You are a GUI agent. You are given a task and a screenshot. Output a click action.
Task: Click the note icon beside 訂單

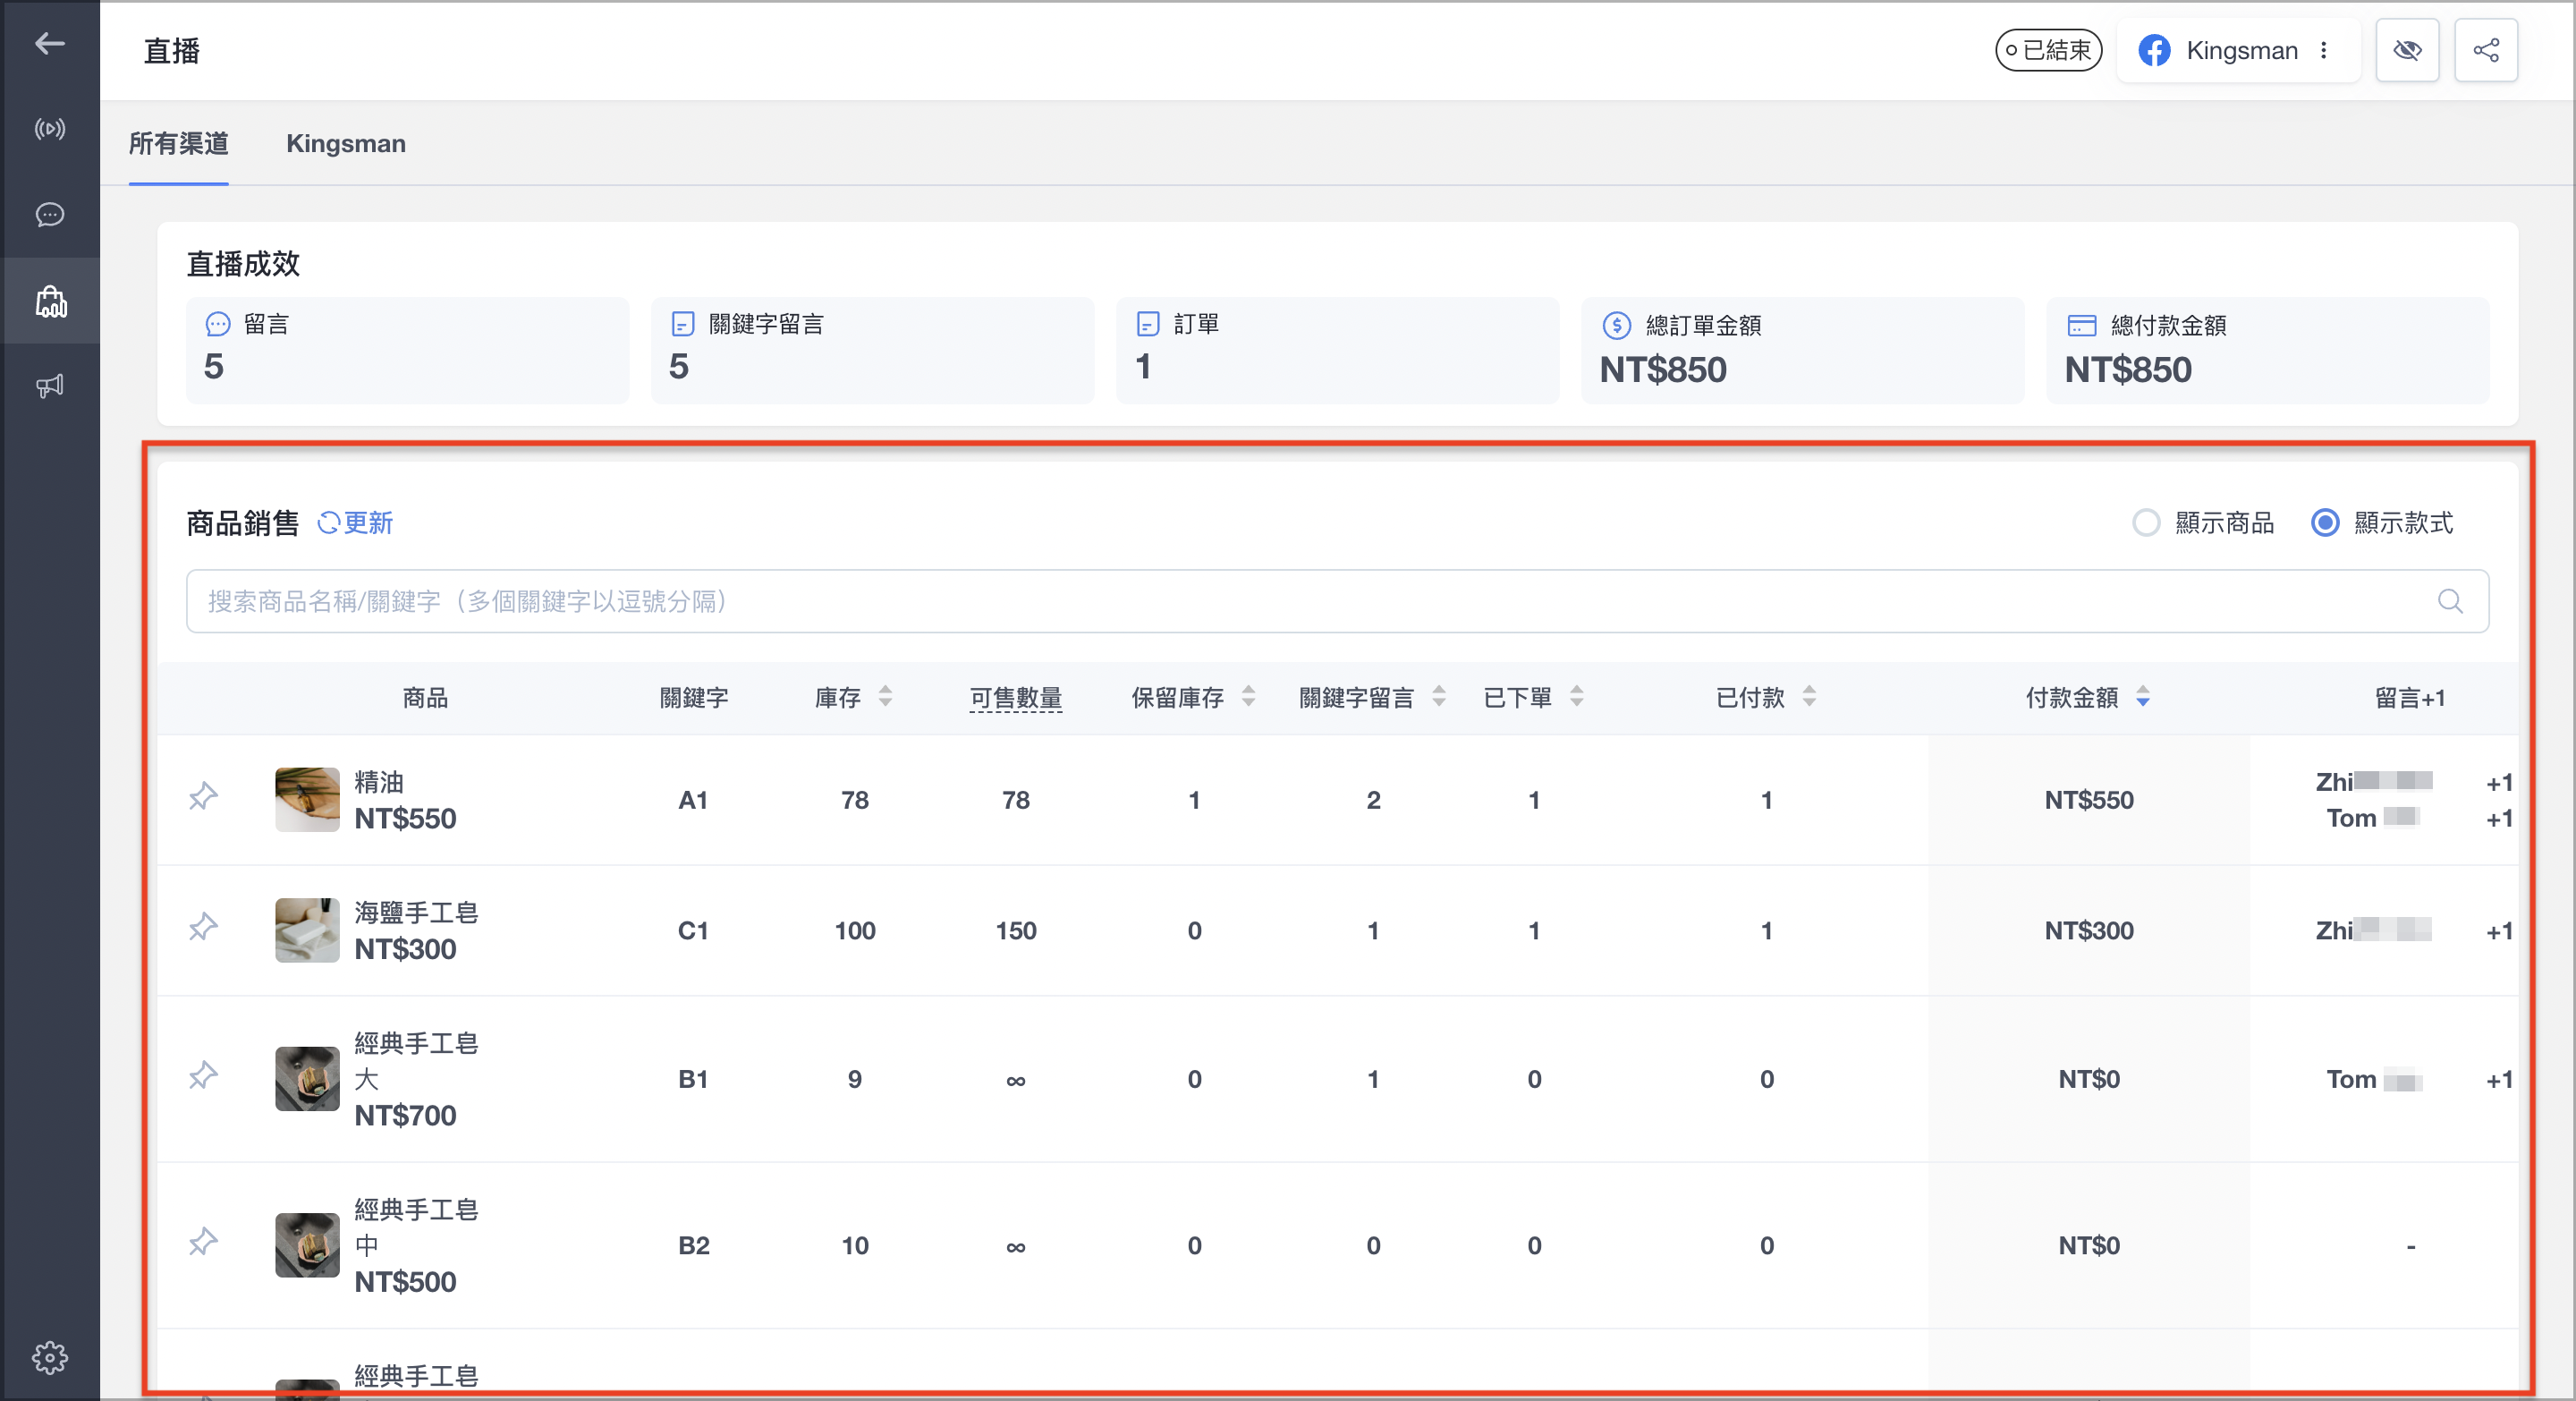[x=1148, y=324]
